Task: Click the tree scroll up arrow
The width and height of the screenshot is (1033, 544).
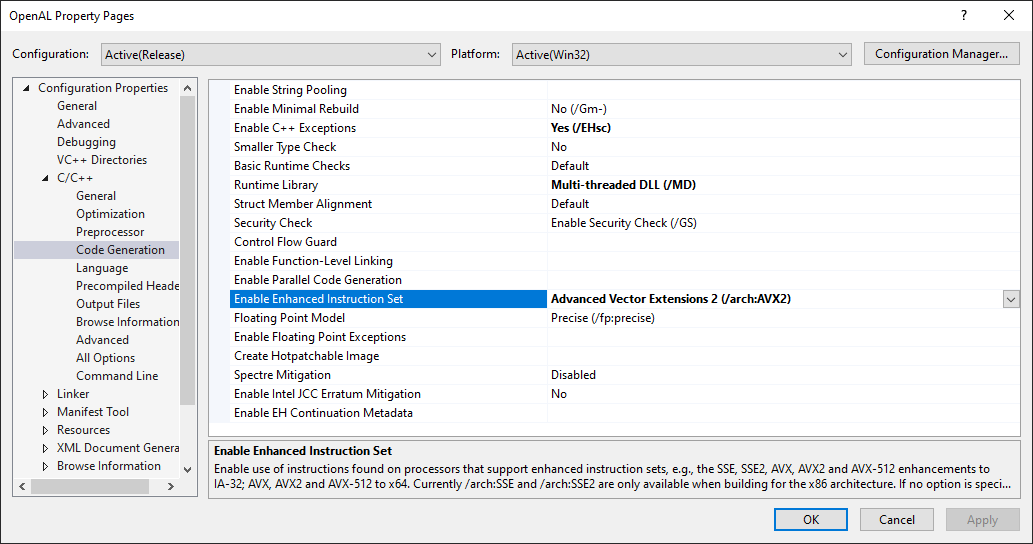Action: [x=187, y=88]
